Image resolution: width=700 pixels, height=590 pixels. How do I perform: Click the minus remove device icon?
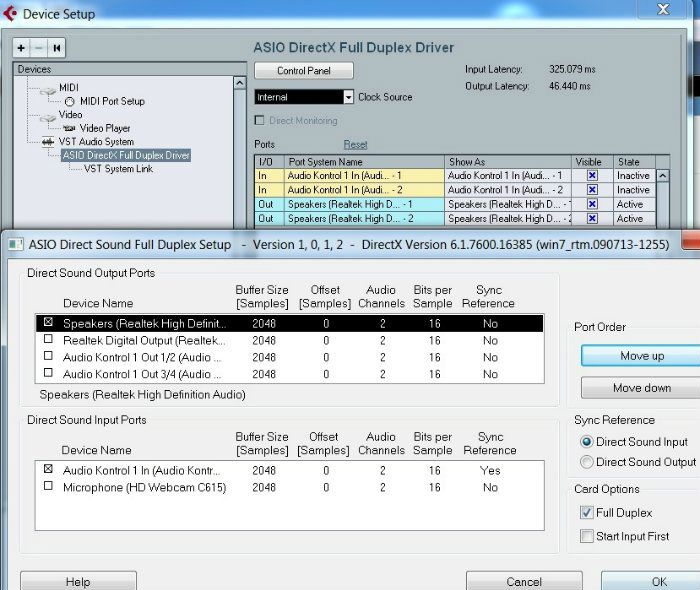click(39, 48)
